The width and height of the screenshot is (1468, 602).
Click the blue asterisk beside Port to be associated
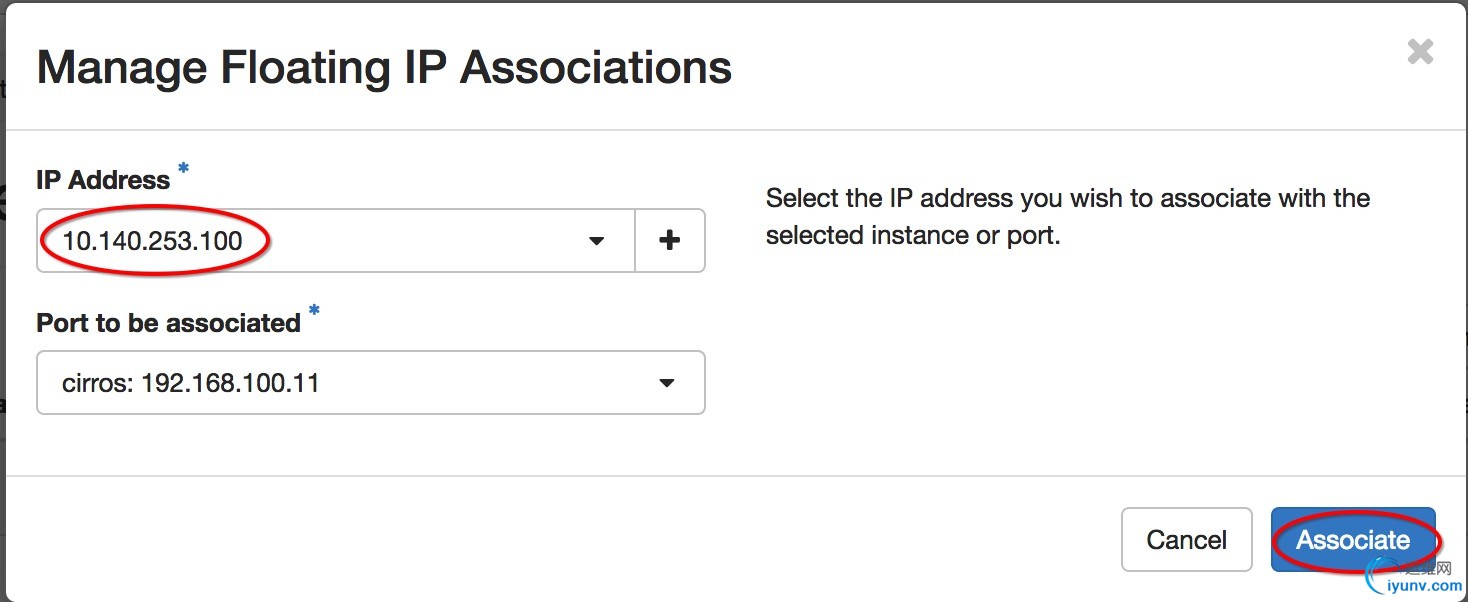pos(314,312)
